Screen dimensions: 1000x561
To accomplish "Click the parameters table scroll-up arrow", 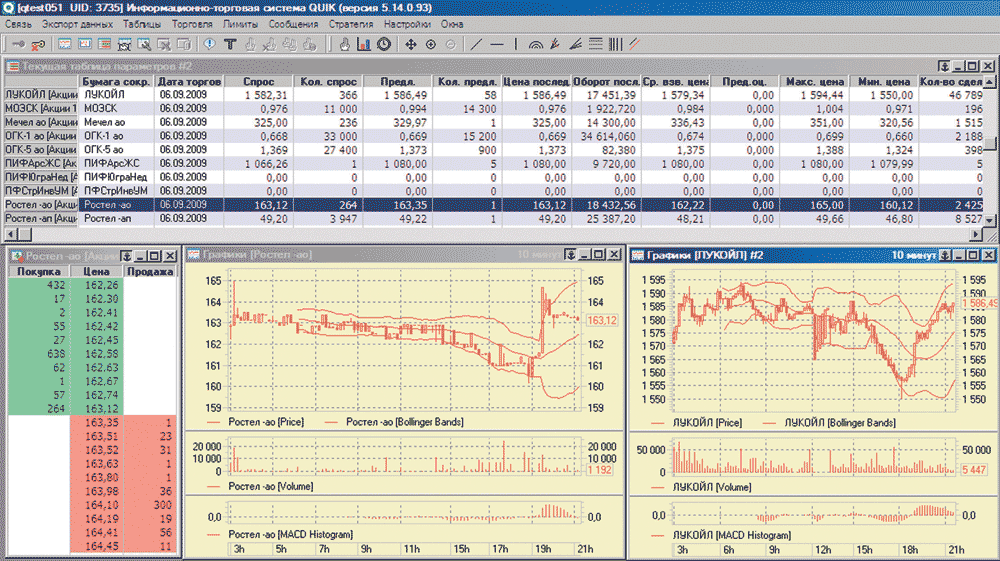I will click(989, 82).
